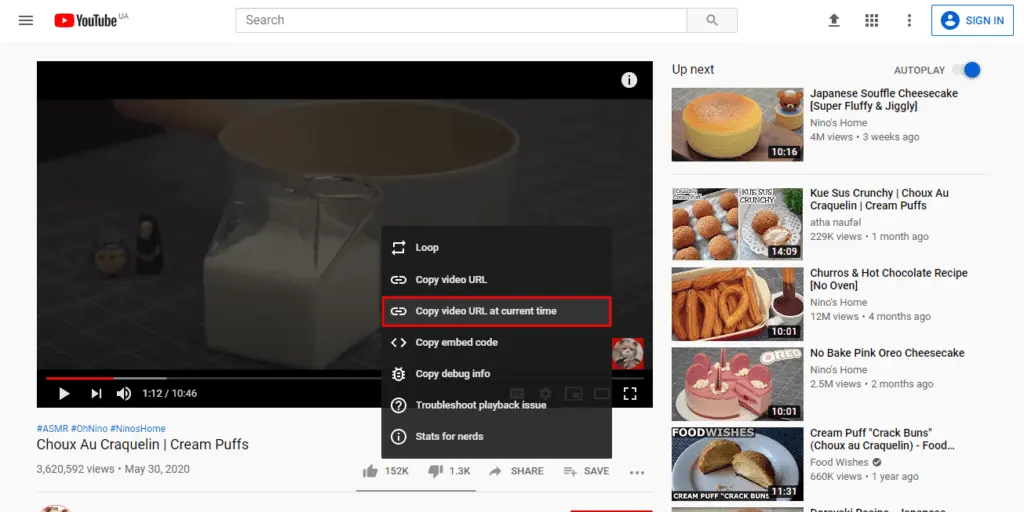Screen dimensions: 1024x512
Task: Select Copy debug info
Action: (x=496, y=374)
